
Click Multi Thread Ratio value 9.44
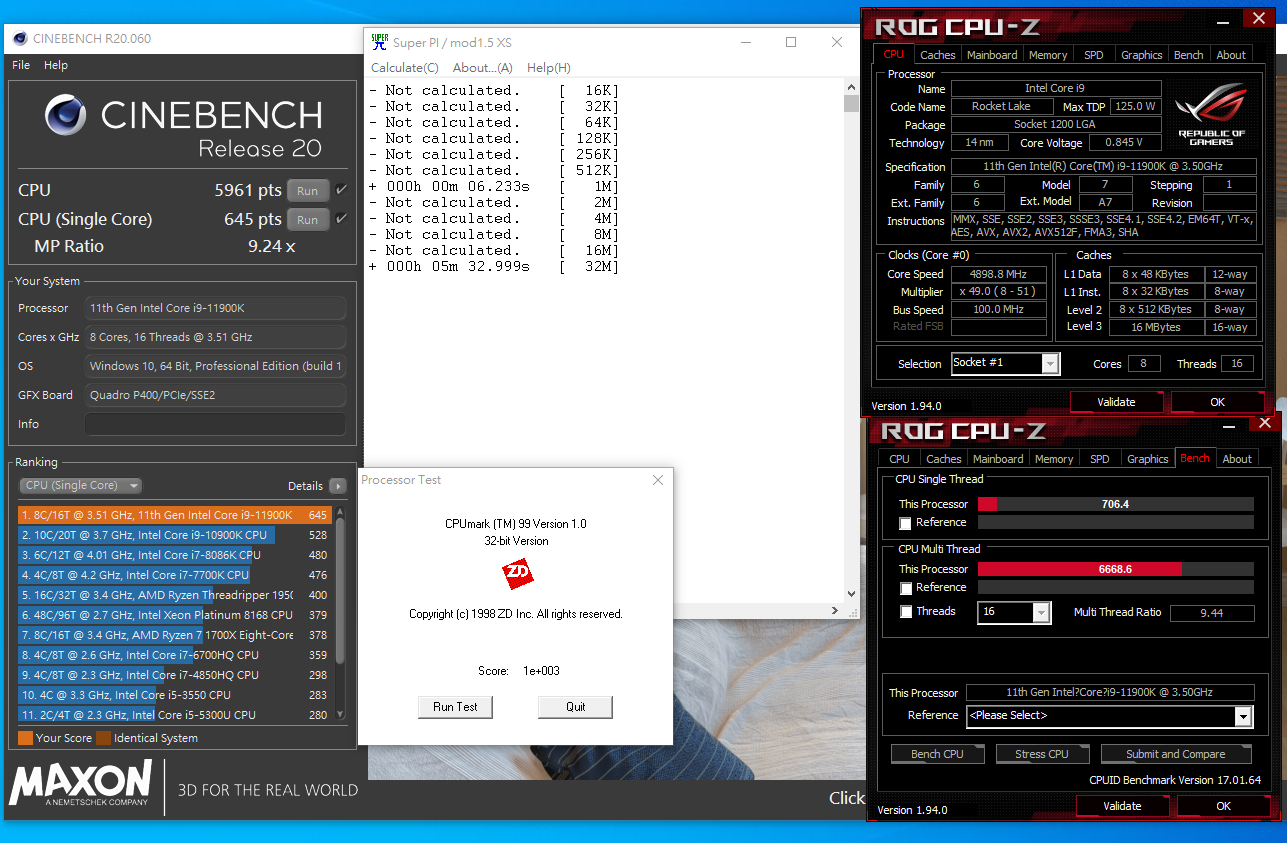tap(1212, 613)
